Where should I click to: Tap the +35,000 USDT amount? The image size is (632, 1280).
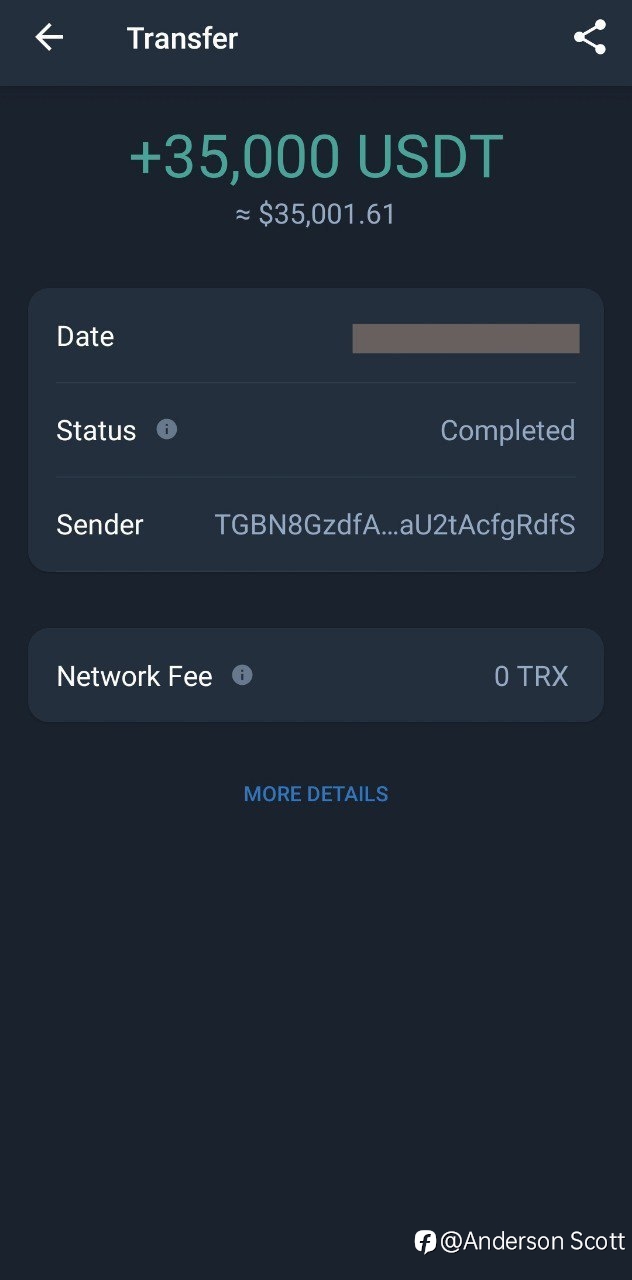tap(316, 157)
